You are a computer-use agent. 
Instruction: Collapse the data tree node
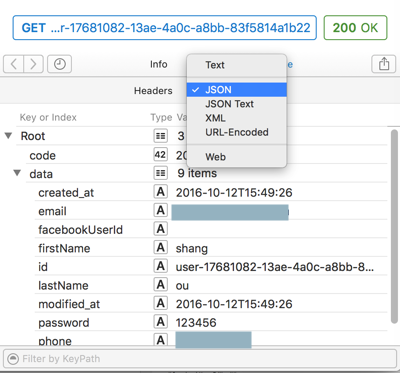pyautogui.click(x=17, y=173)
